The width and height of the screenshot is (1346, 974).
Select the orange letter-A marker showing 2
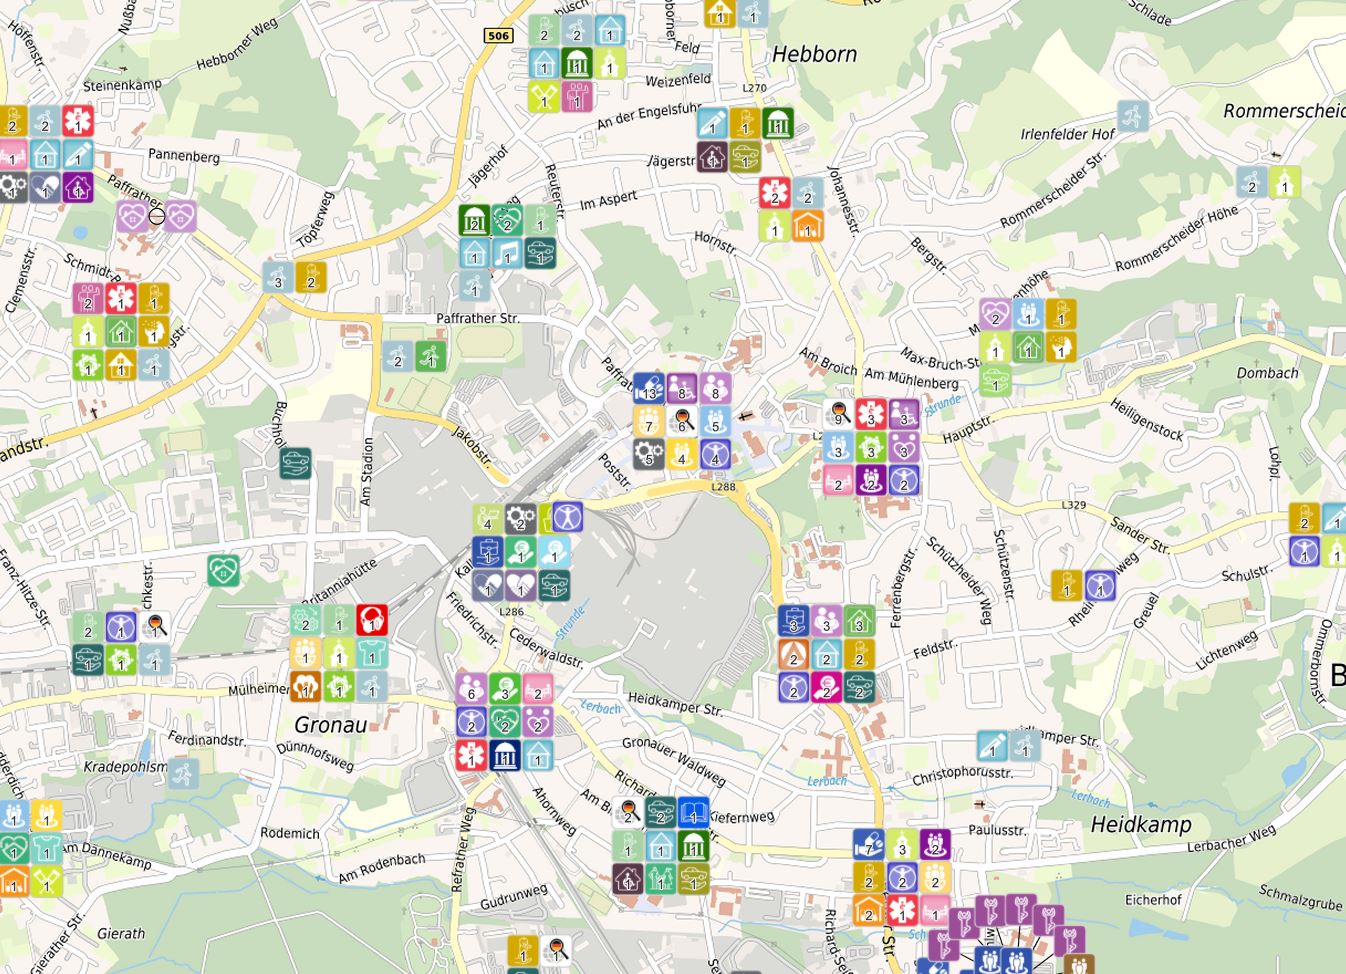(794, 654)
